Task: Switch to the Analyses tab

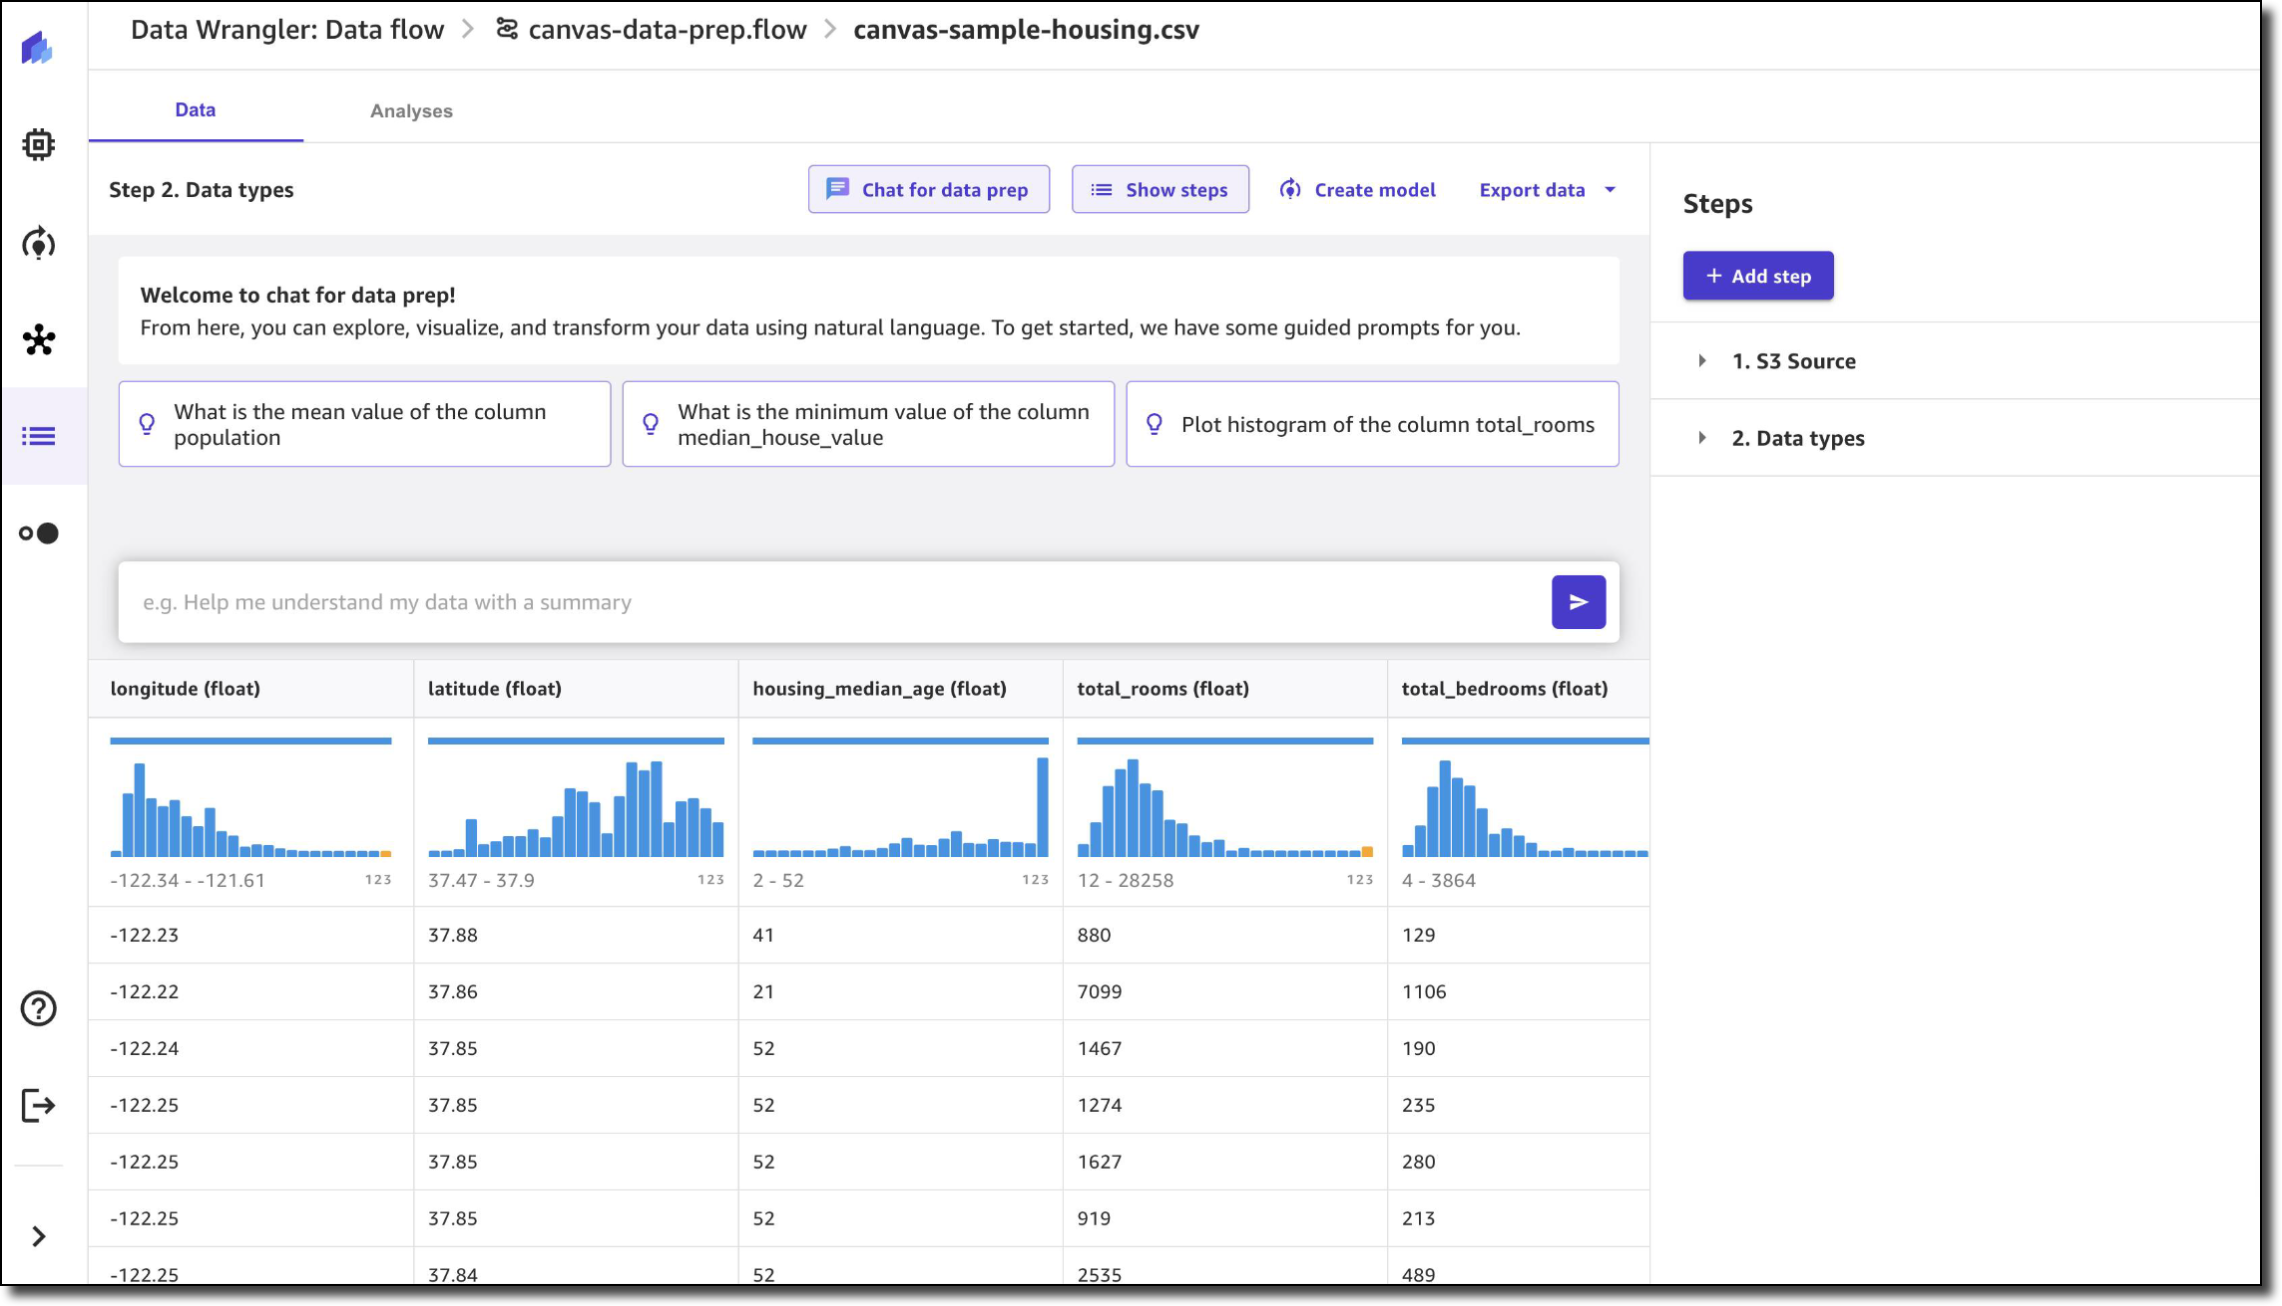Action: click(x=411, y=111)
